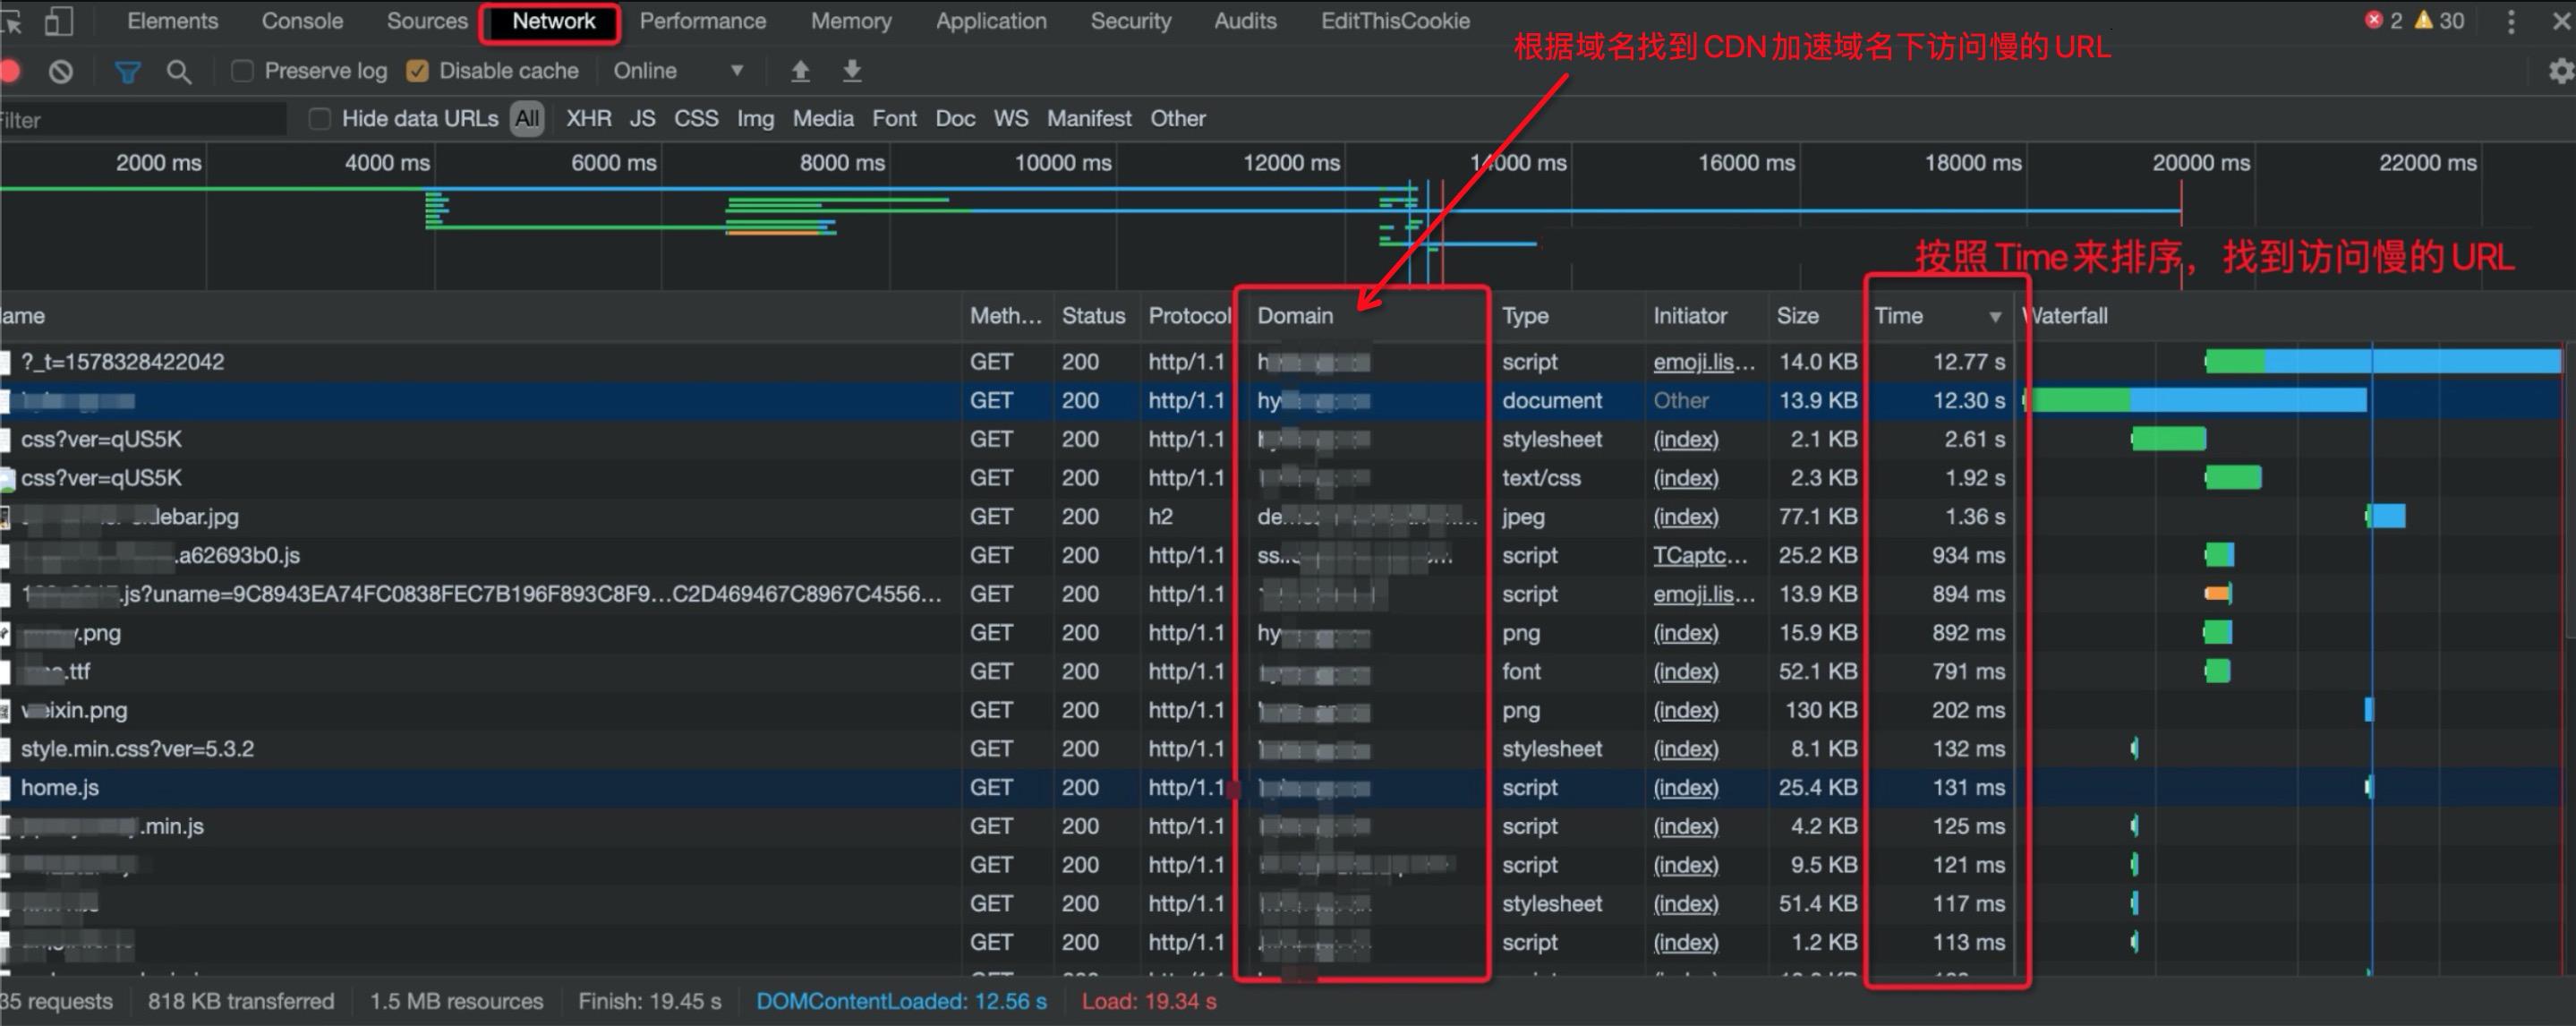Image resolution: width=2576 pixels, height=1026 pixels.
Task: Click the search magnifier icon
Action: pos(180,71)
